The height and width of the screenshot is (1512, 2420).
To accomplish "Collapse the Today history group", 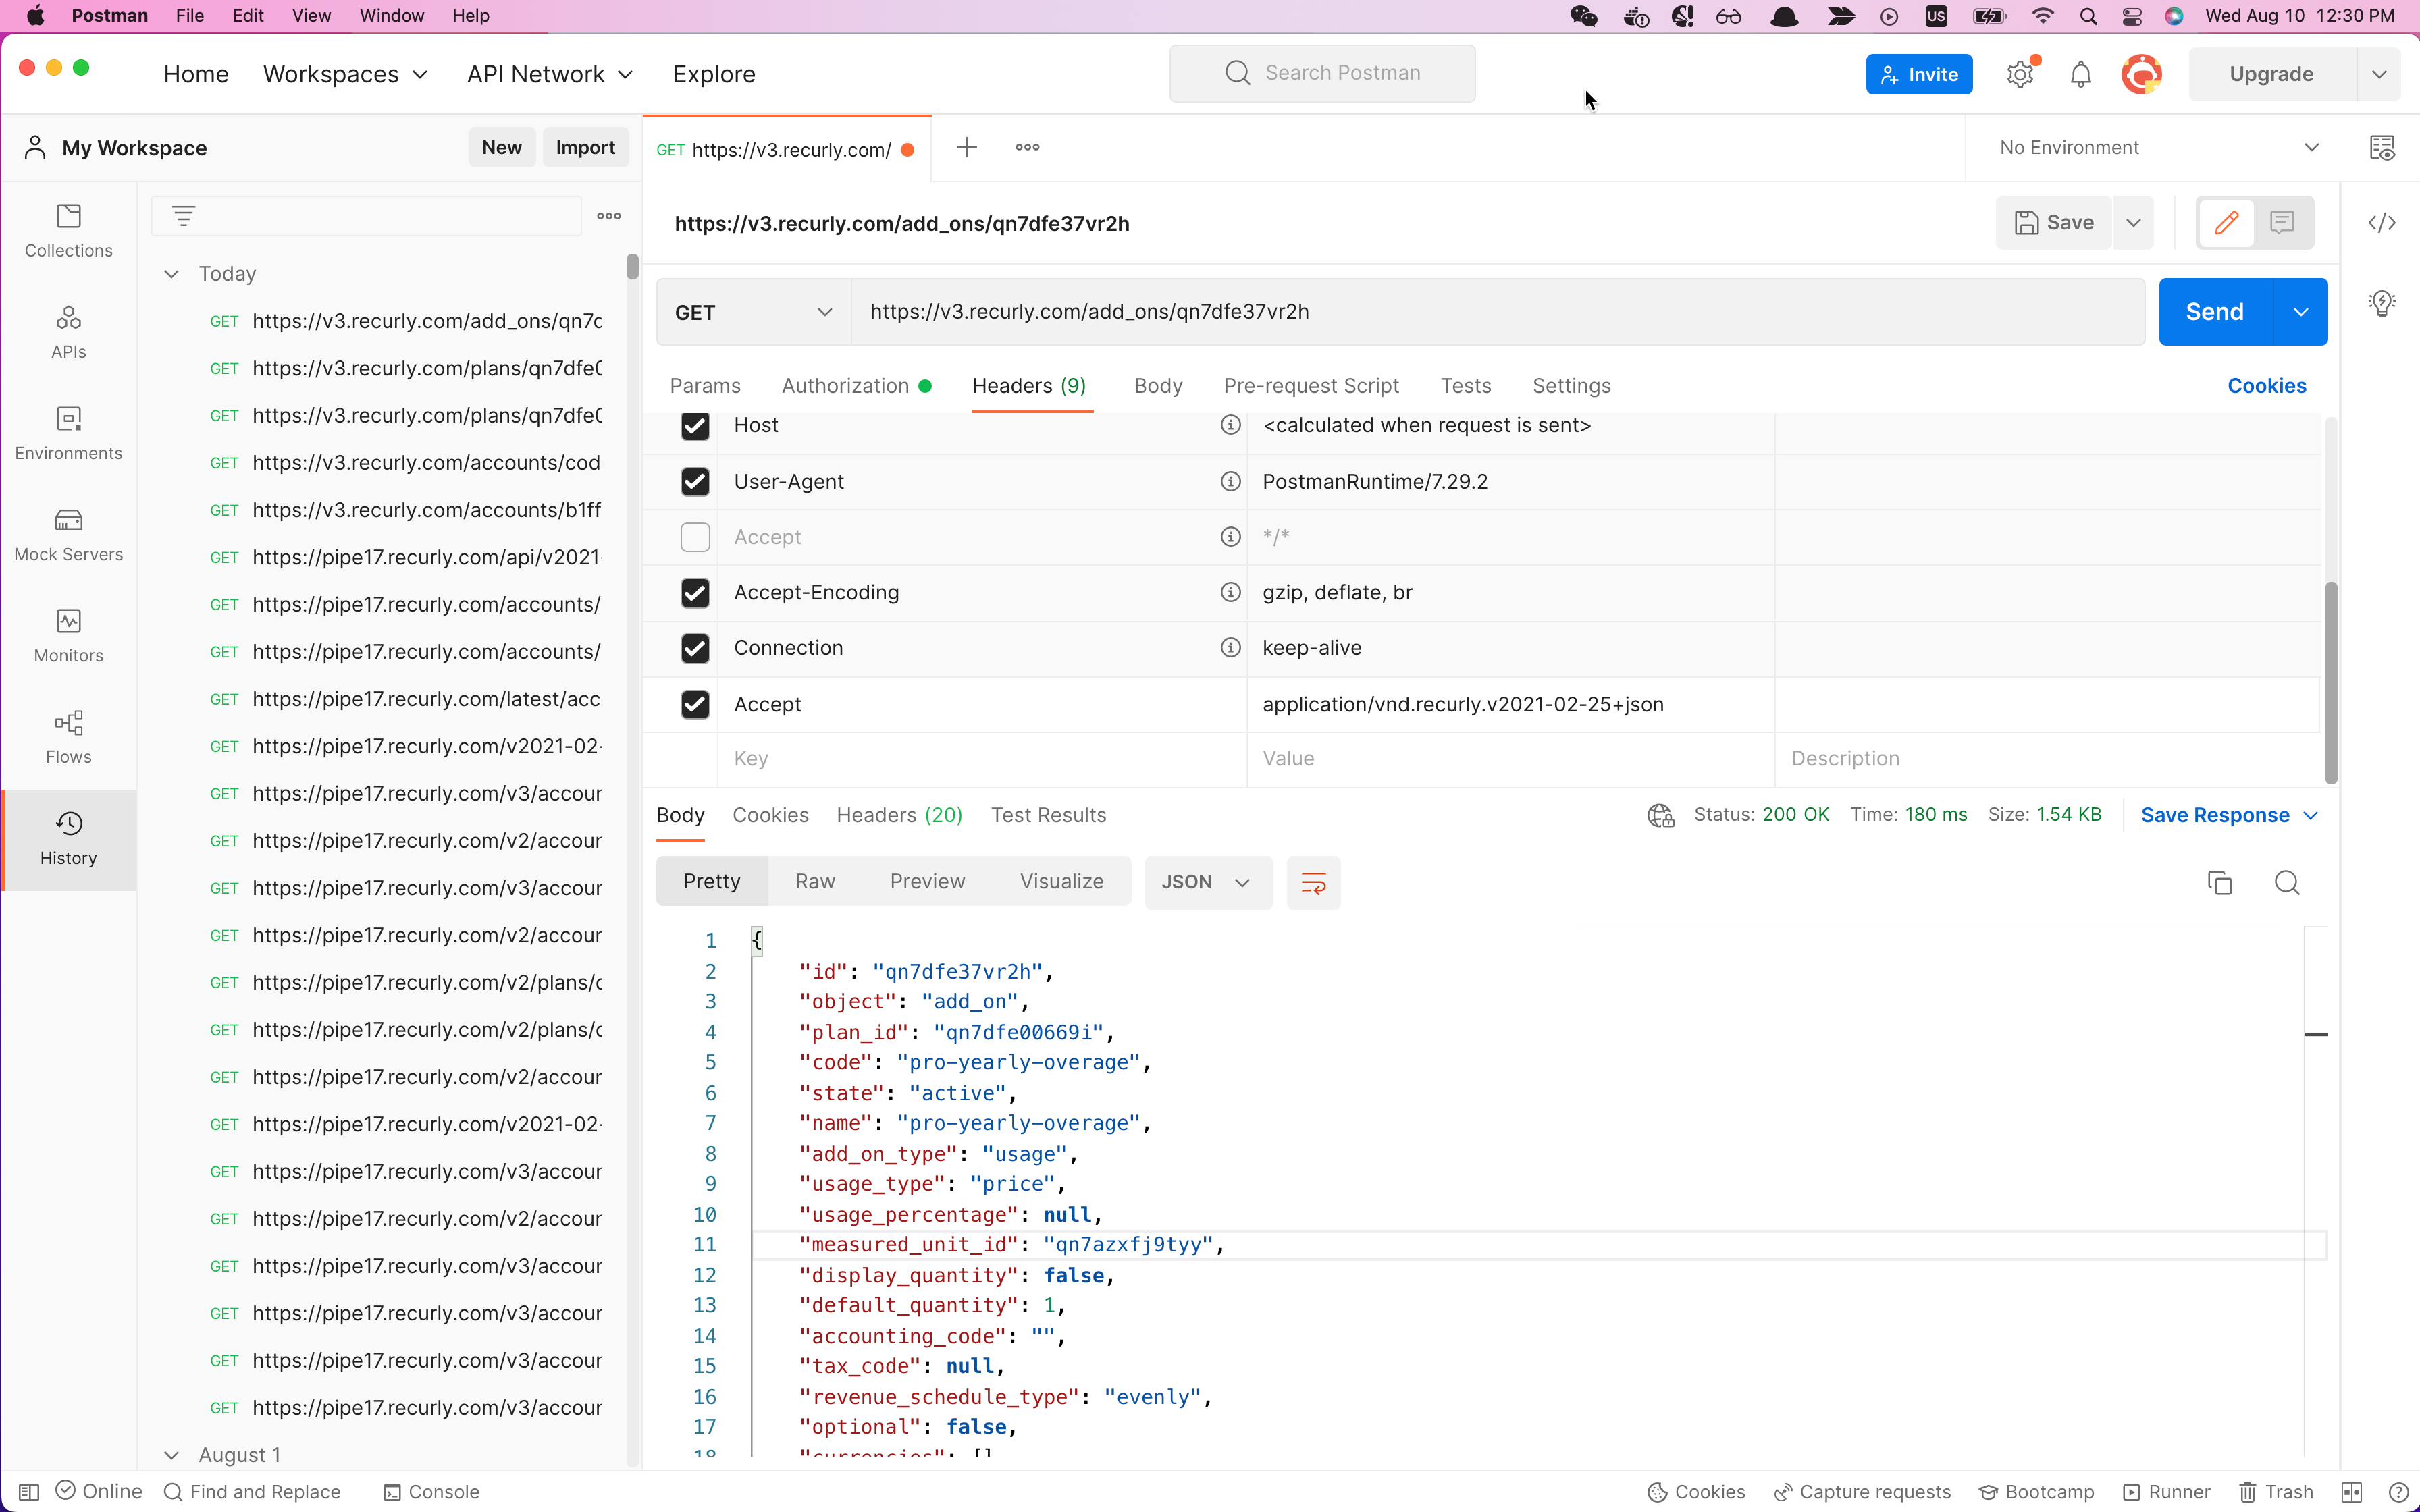I will [172, 274].
